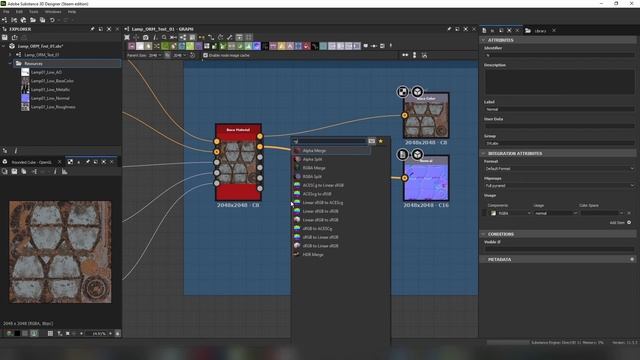This screenshot has width=640, height=360.
Task: Click the Description text area
Action: [x=559, y=82]
